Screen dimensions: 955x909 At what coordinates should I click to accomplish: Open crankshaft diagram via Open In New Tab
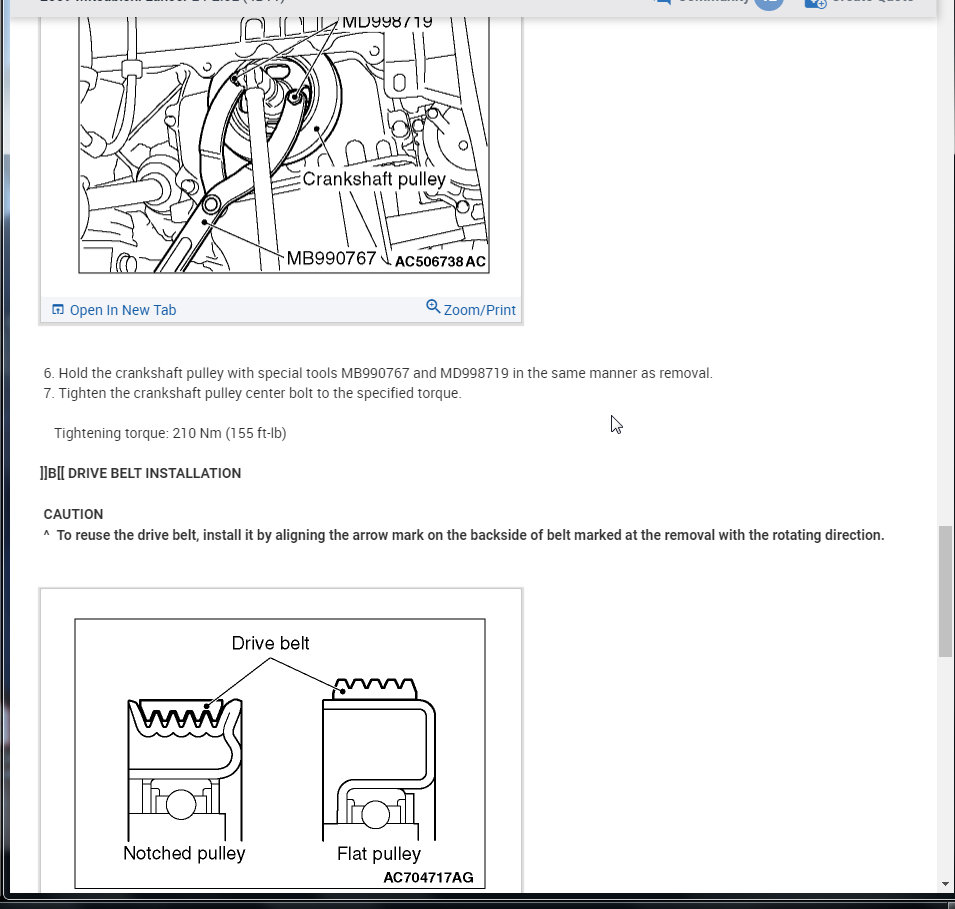114,310
